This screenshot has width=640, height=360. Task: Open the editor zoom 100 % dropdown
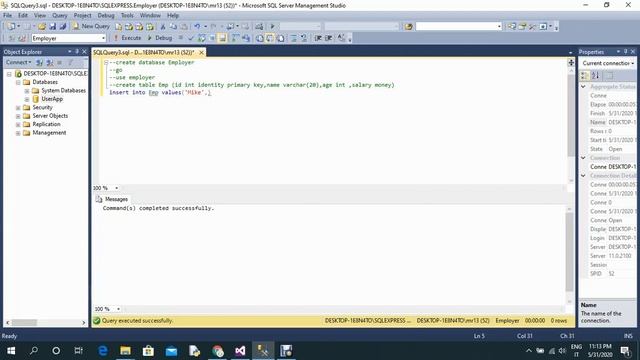[x=116, y=188]
